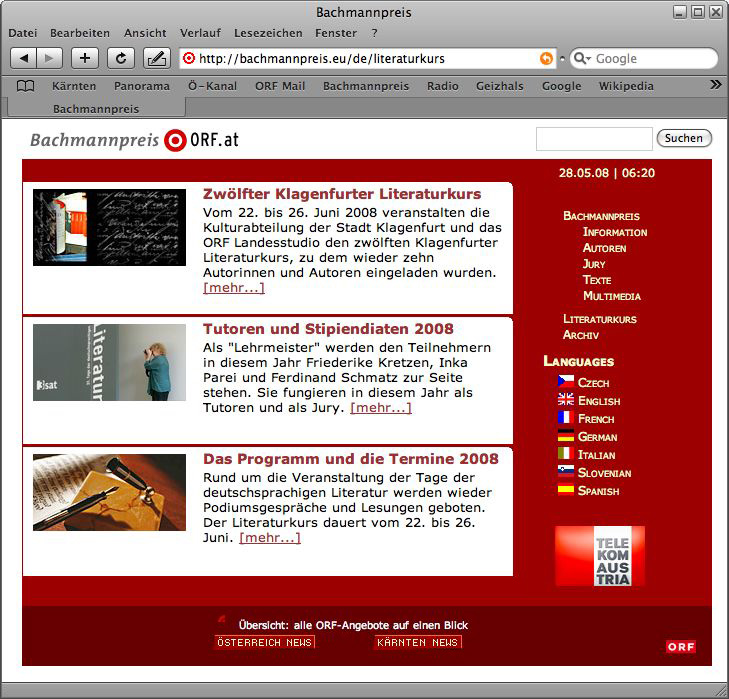Click [mehr...] after 'eingeladen wurden'

click(x=234, y=287)
